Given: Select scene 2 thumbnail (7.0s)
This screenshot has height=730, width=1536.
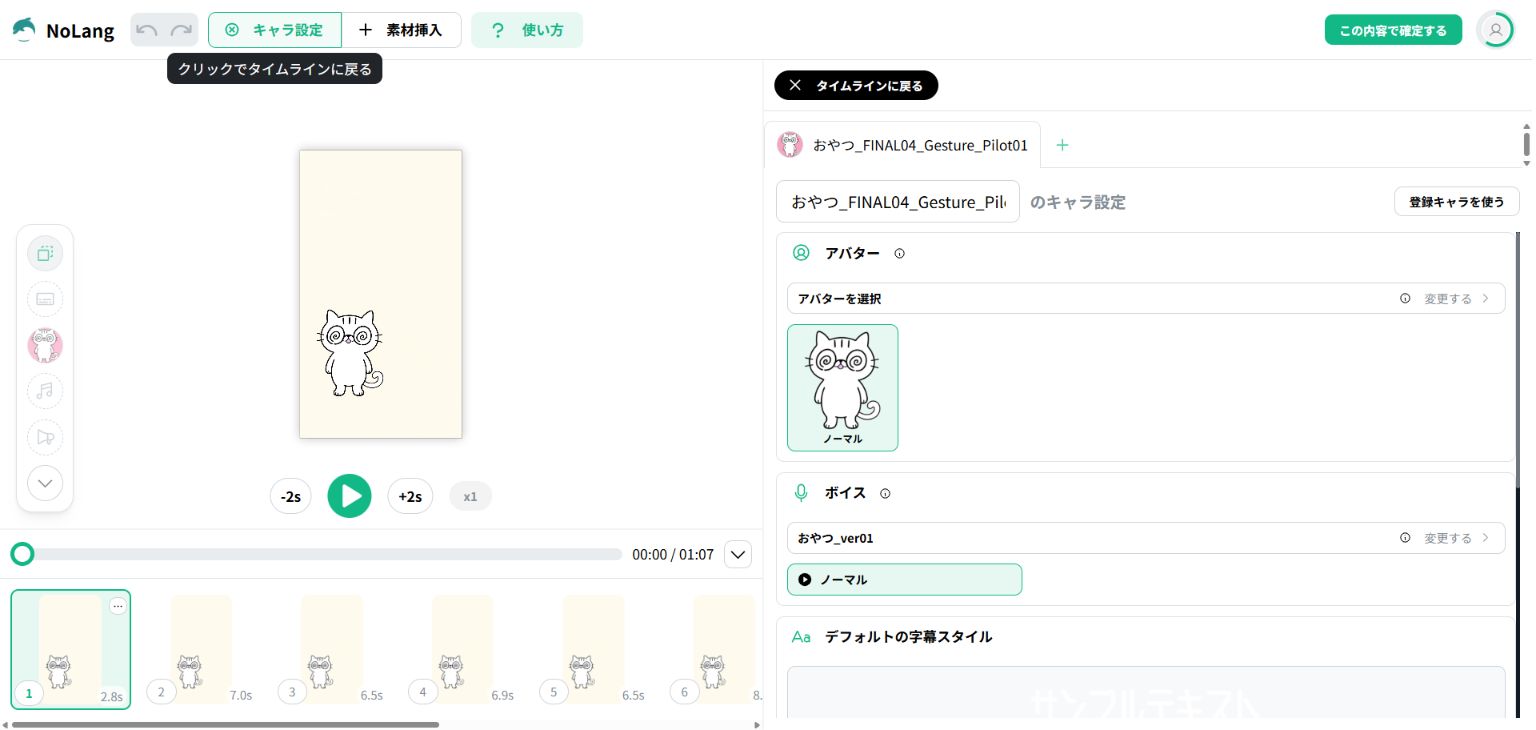Looking at the screenshot, I should 201,649.
